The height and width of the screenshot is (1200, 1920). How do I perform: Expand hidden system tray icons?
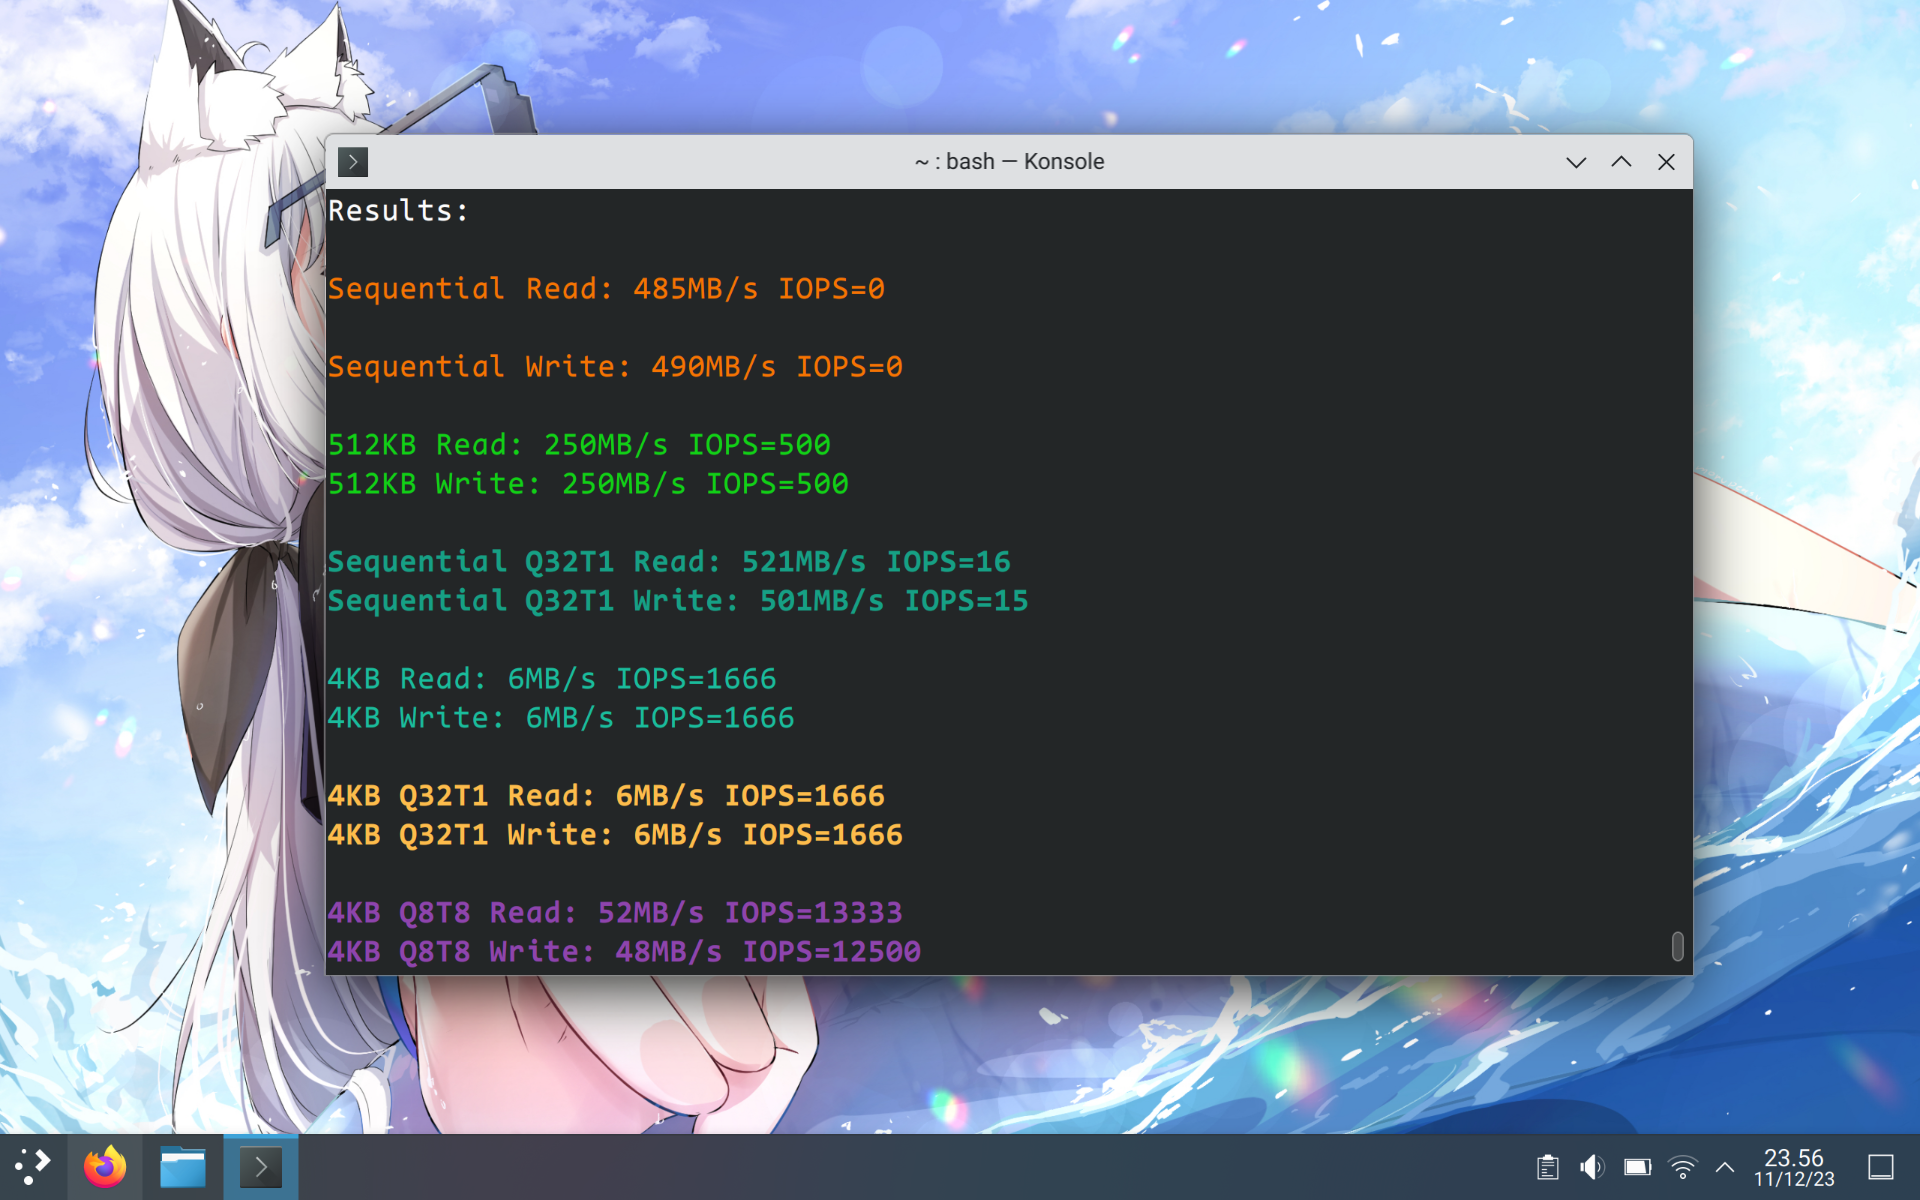[x=1725, y=1167]
